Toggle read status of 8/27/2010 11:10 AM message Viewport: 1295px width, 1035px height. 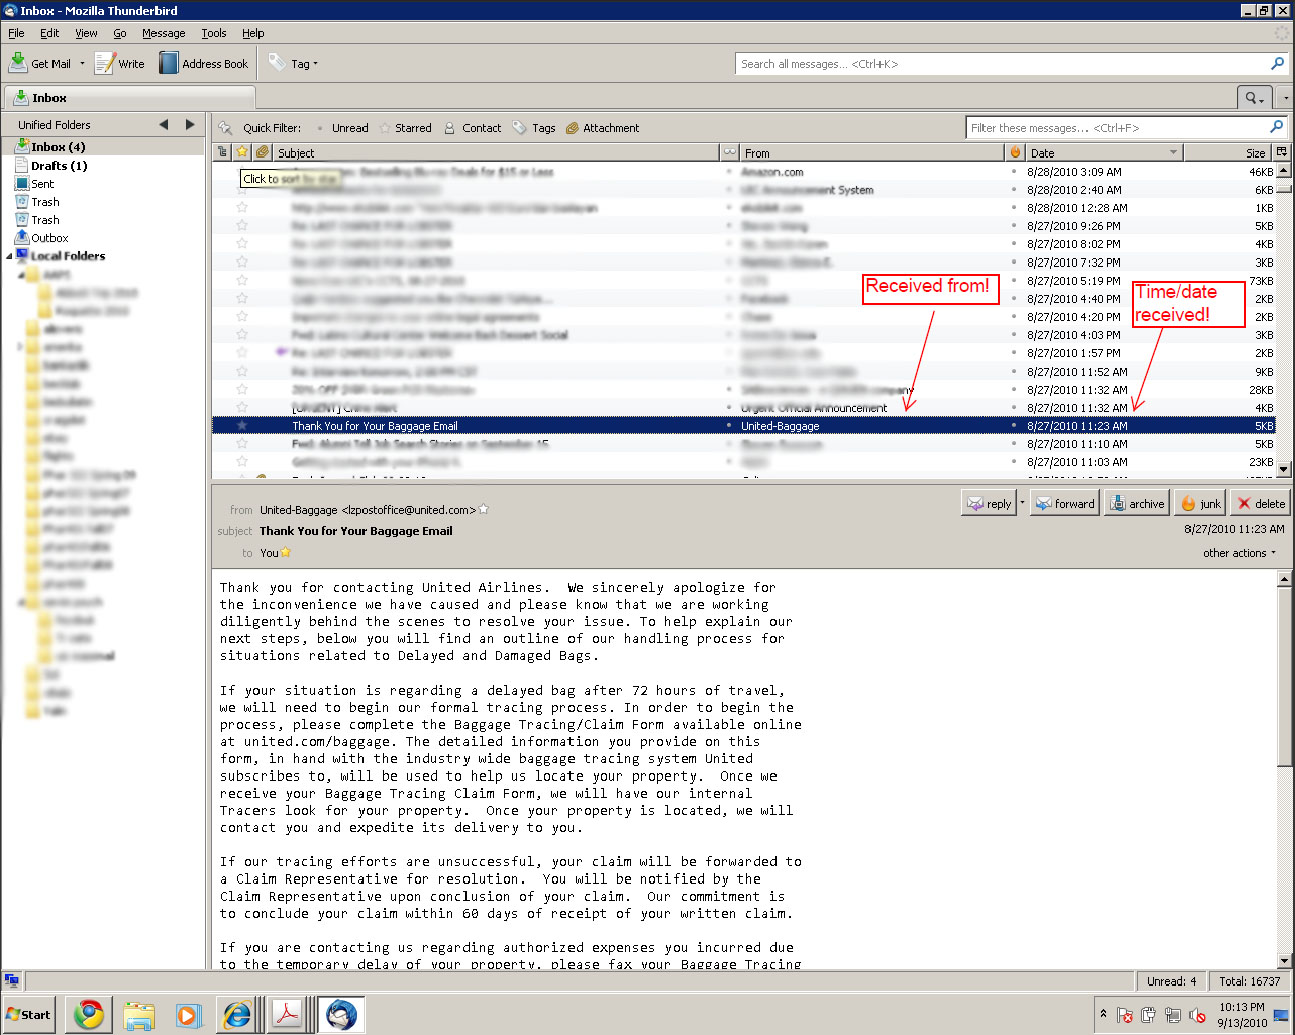tap(729, 443)
